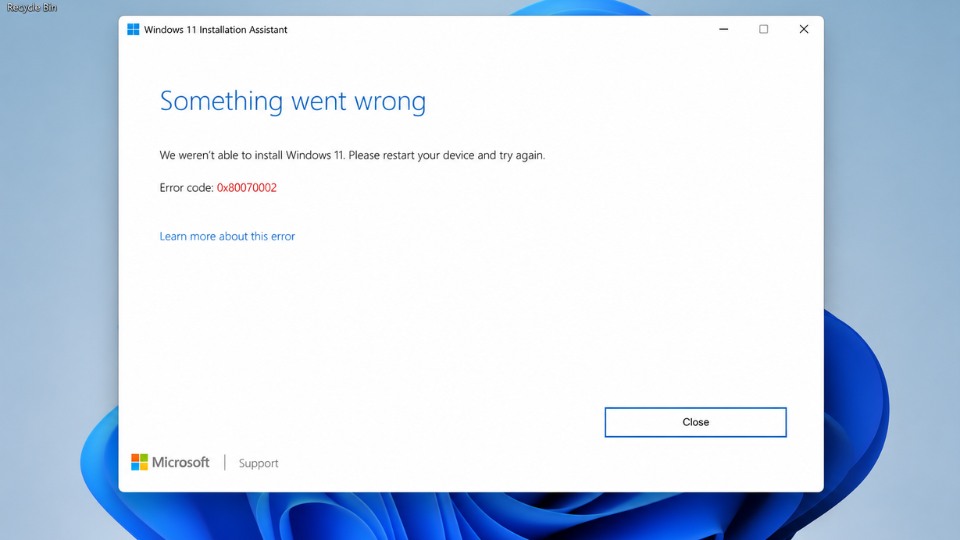Click the Error code: label

(x=187, y=187)
